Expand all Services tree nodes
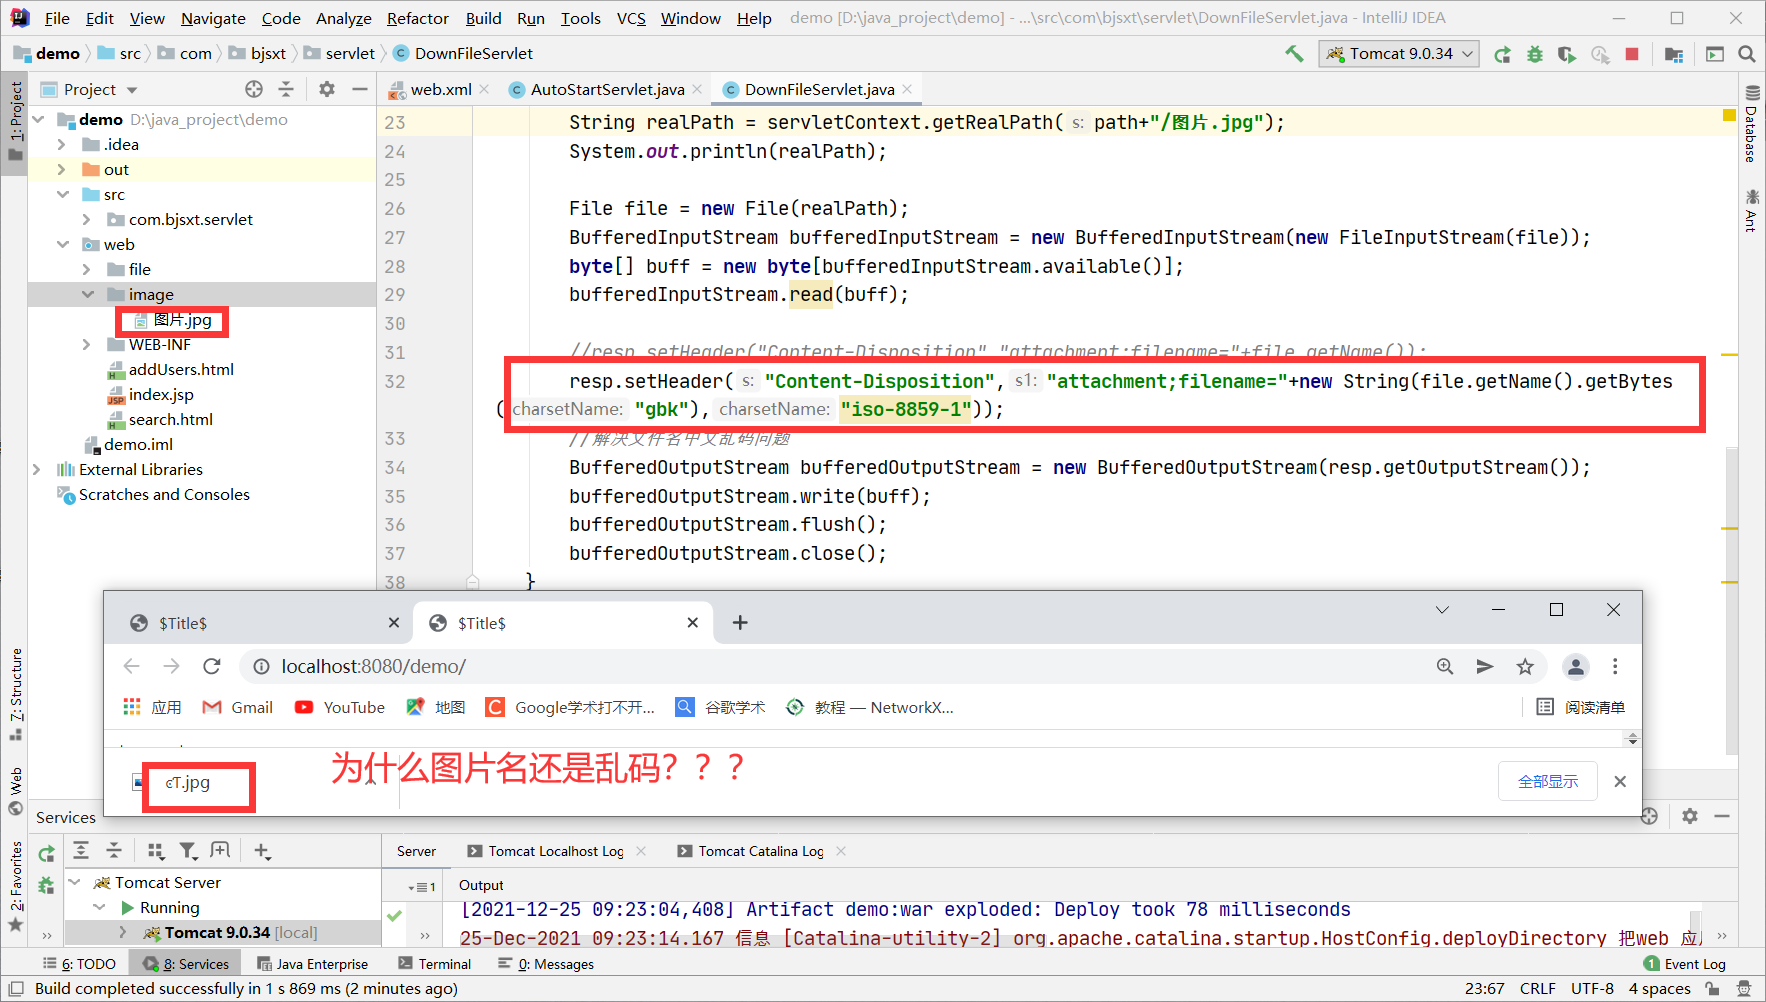The image size is (1766, 1002). click(x=81, y=850)
